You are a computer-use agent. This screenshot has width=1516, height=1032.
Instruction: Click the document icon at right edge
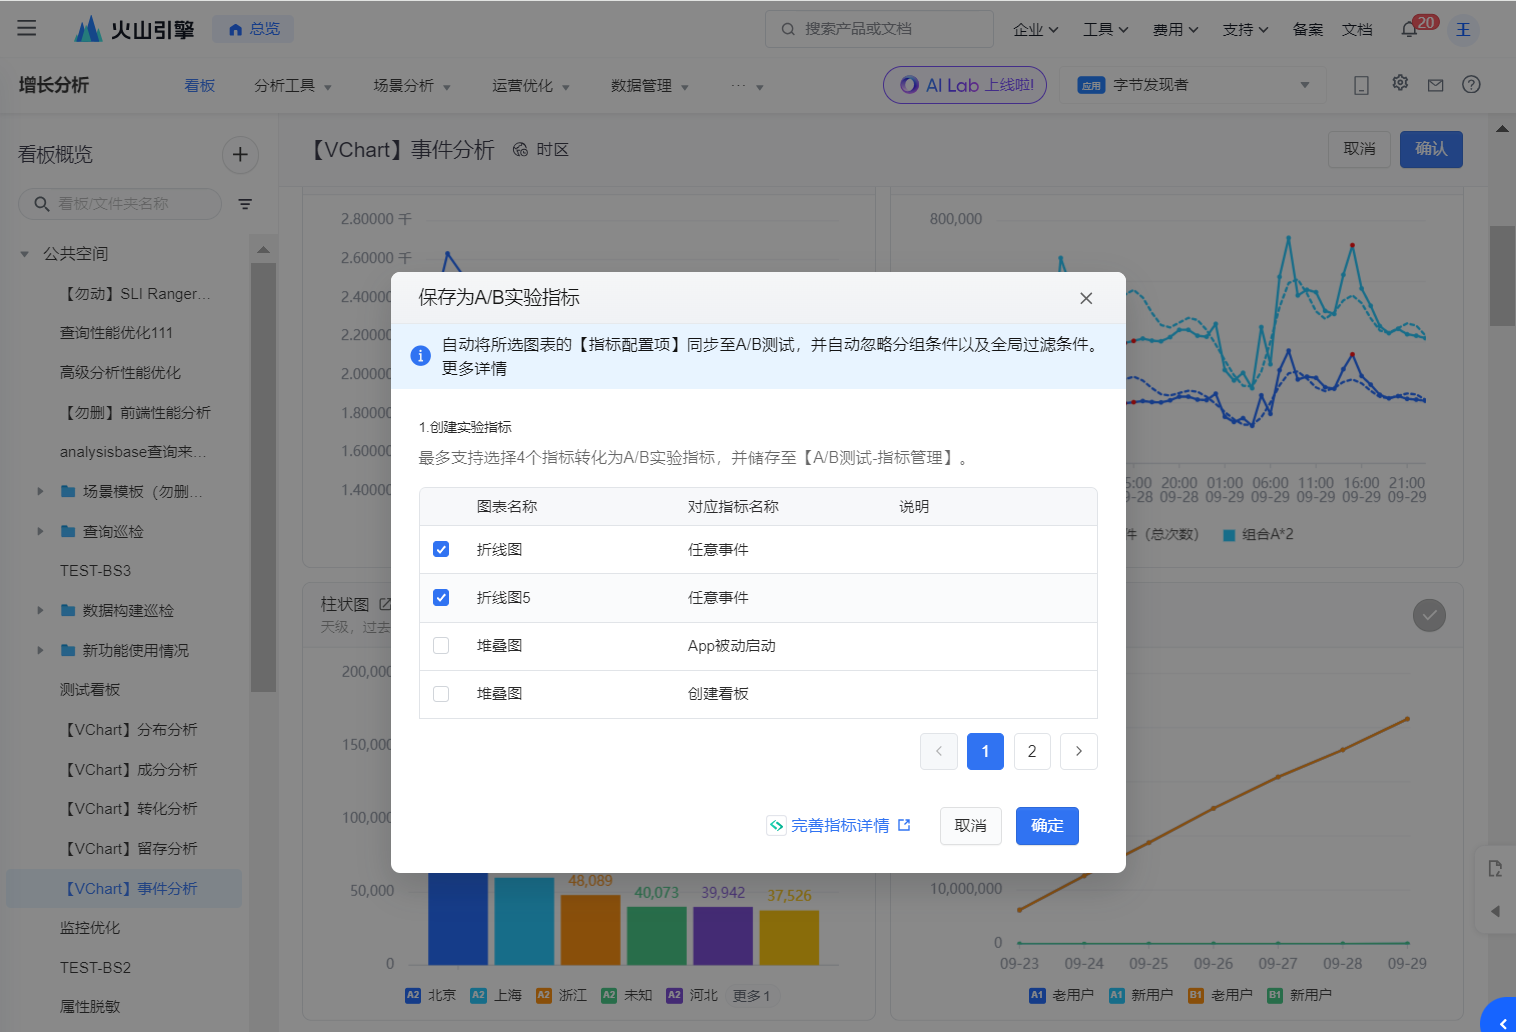1495,868
